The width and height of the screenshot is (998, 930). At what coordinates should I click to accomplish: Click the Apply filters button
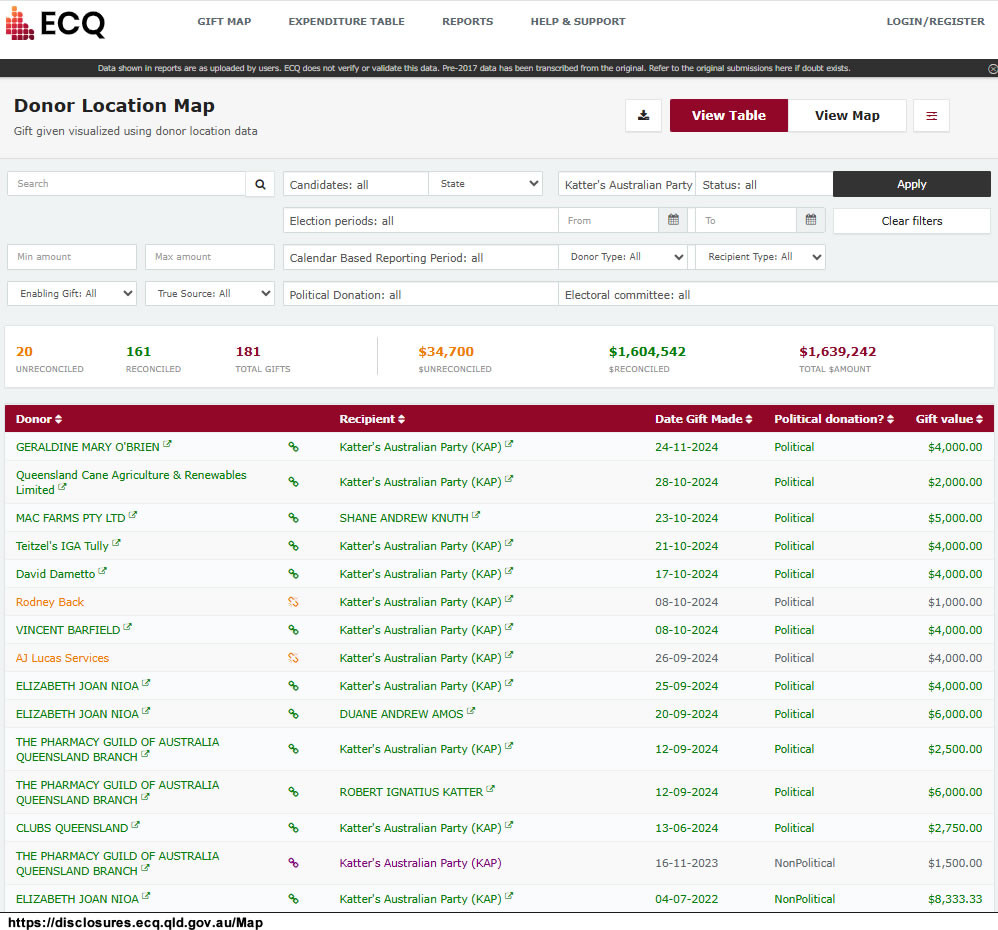[911, 184]
